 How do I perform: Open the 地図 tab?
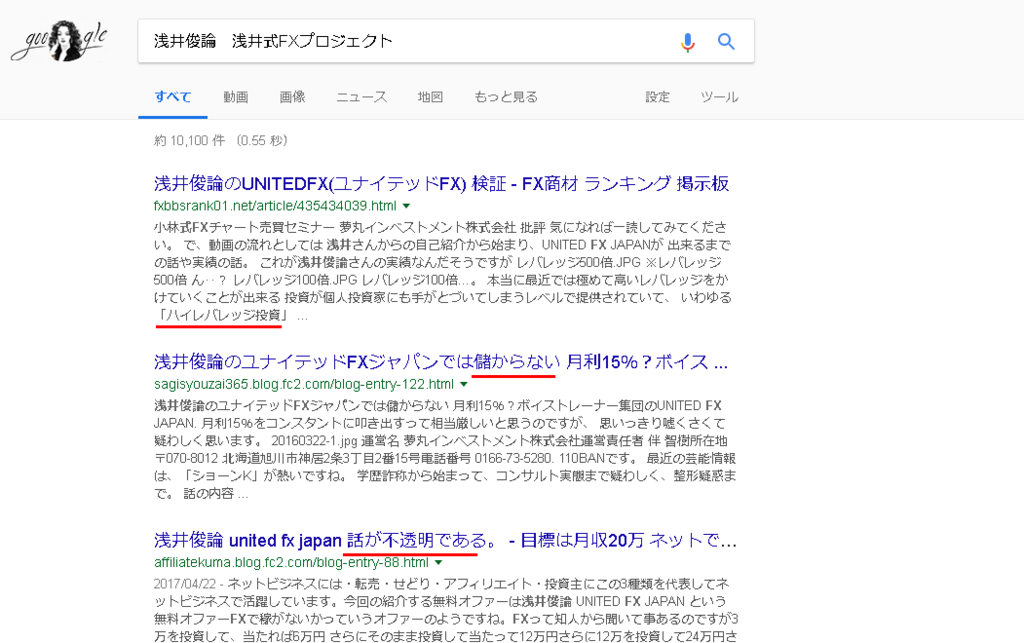430,97
